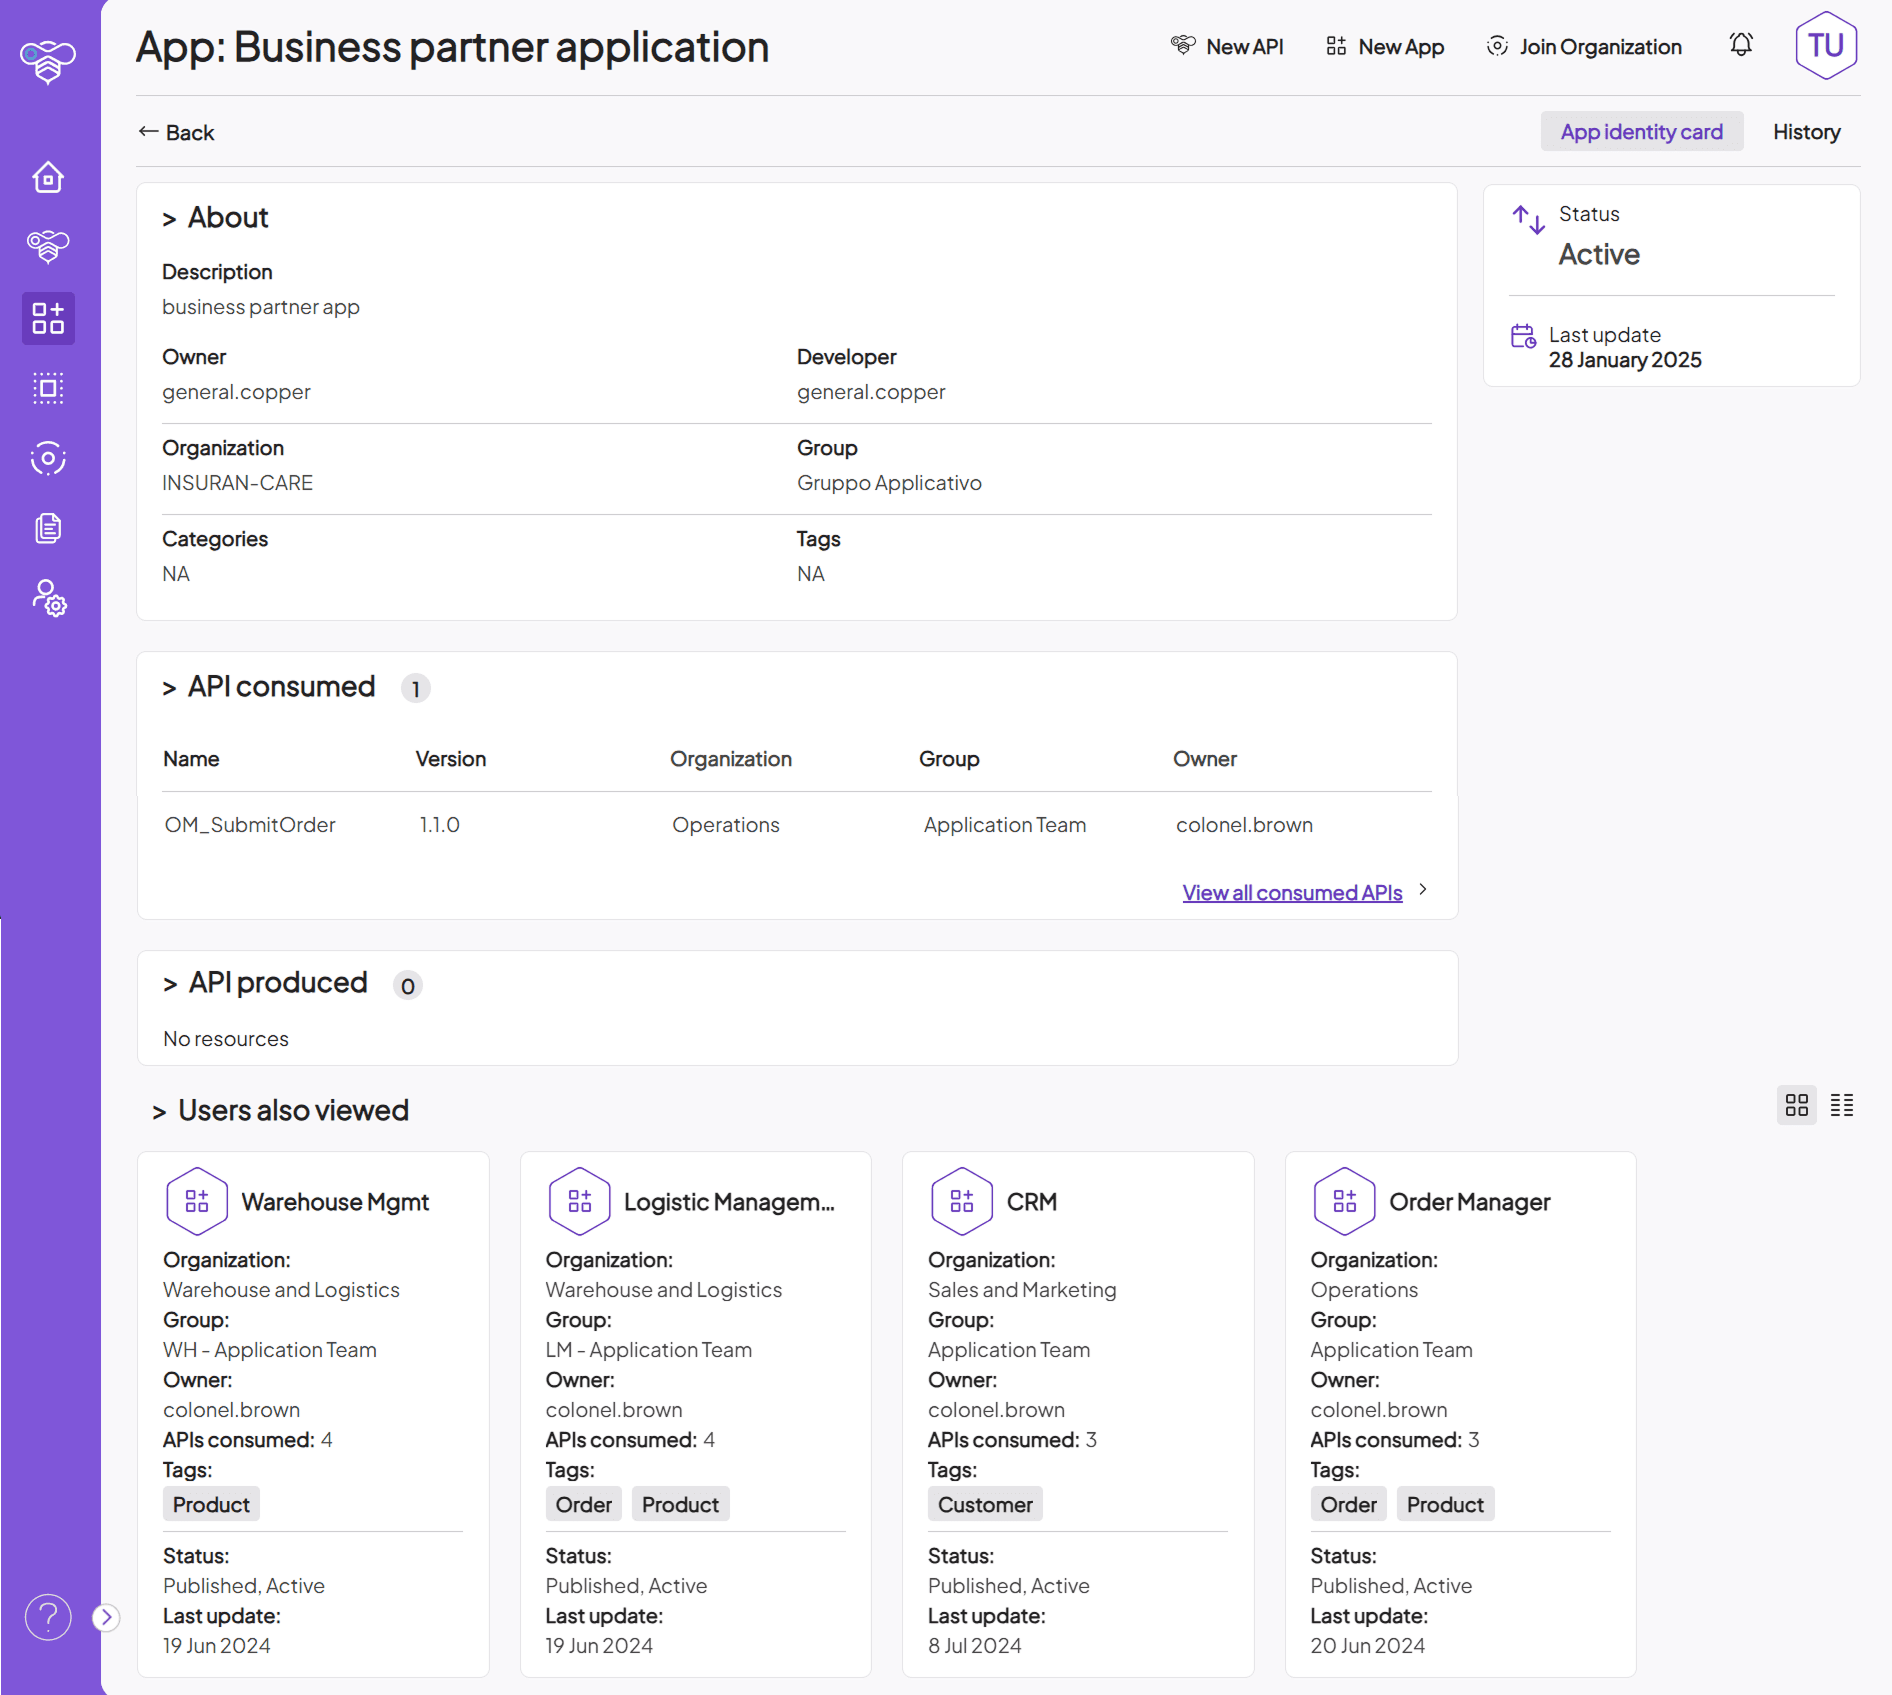Image resolution: width=1892 pixels, height=1695 pixels.
Task: Open the help question-mark bubble
Action: tap(47, 1616)
